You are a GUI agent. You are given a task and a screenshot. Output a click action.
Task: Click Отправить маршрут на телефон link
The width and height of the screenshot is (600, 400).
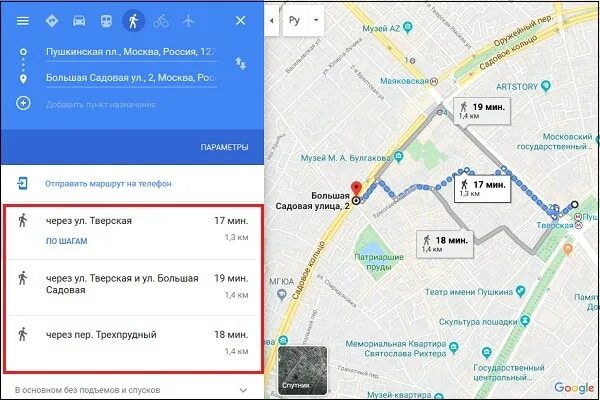(108, 184)
